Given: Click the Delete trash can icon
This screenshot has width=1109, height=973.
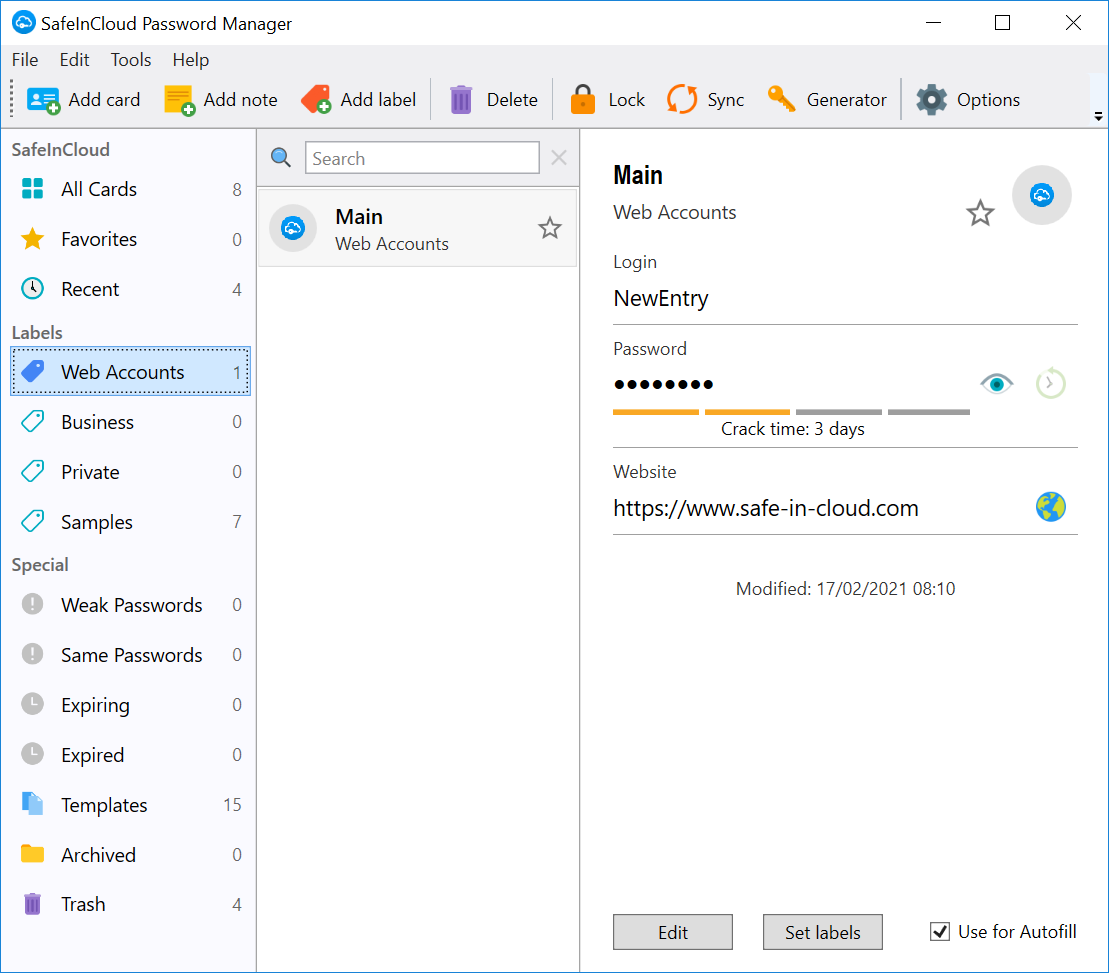Looking at the screenshot, I should tap(461, 100).
